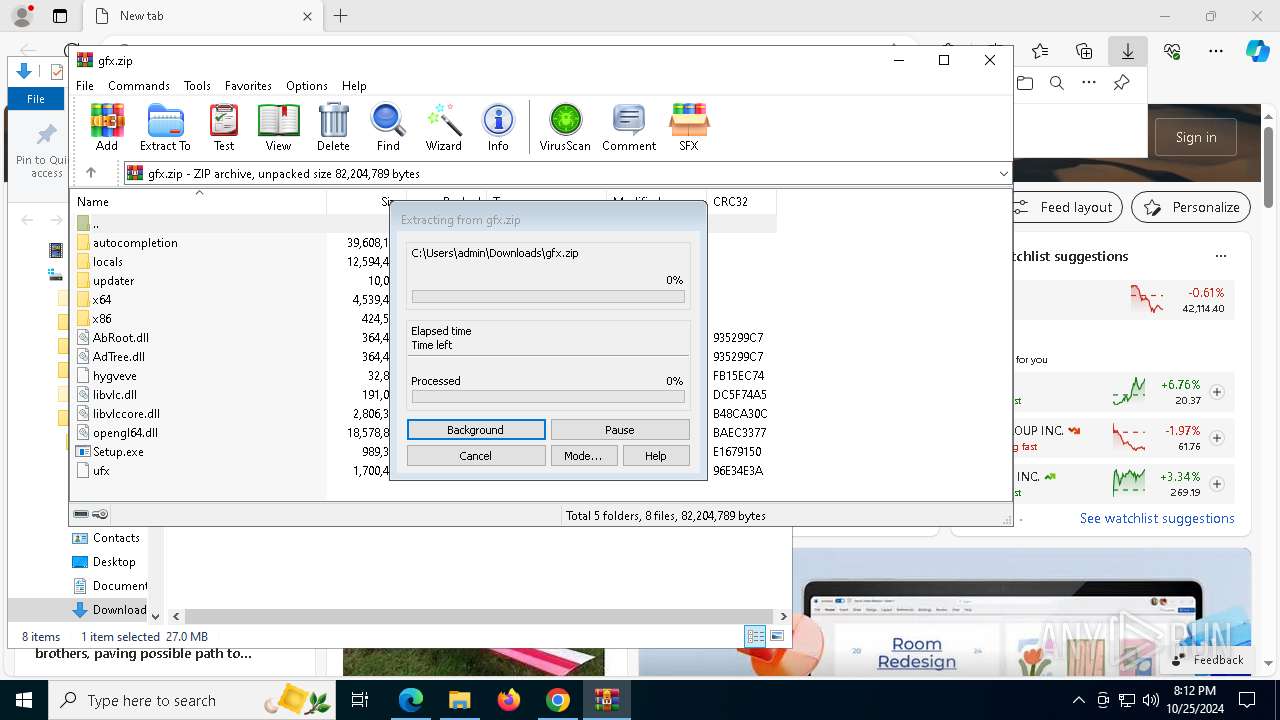
Task: Open the Wizard wand icon
Action: point(443,127)
